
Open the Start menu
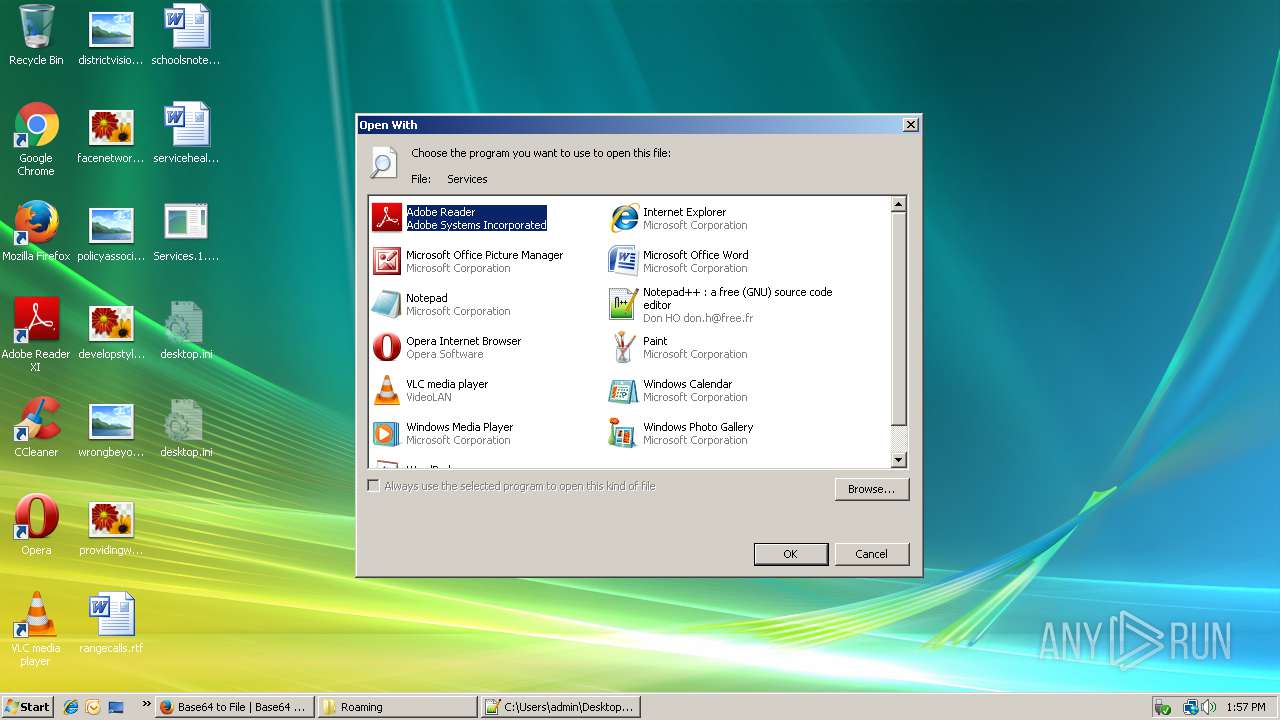[27, 707]
